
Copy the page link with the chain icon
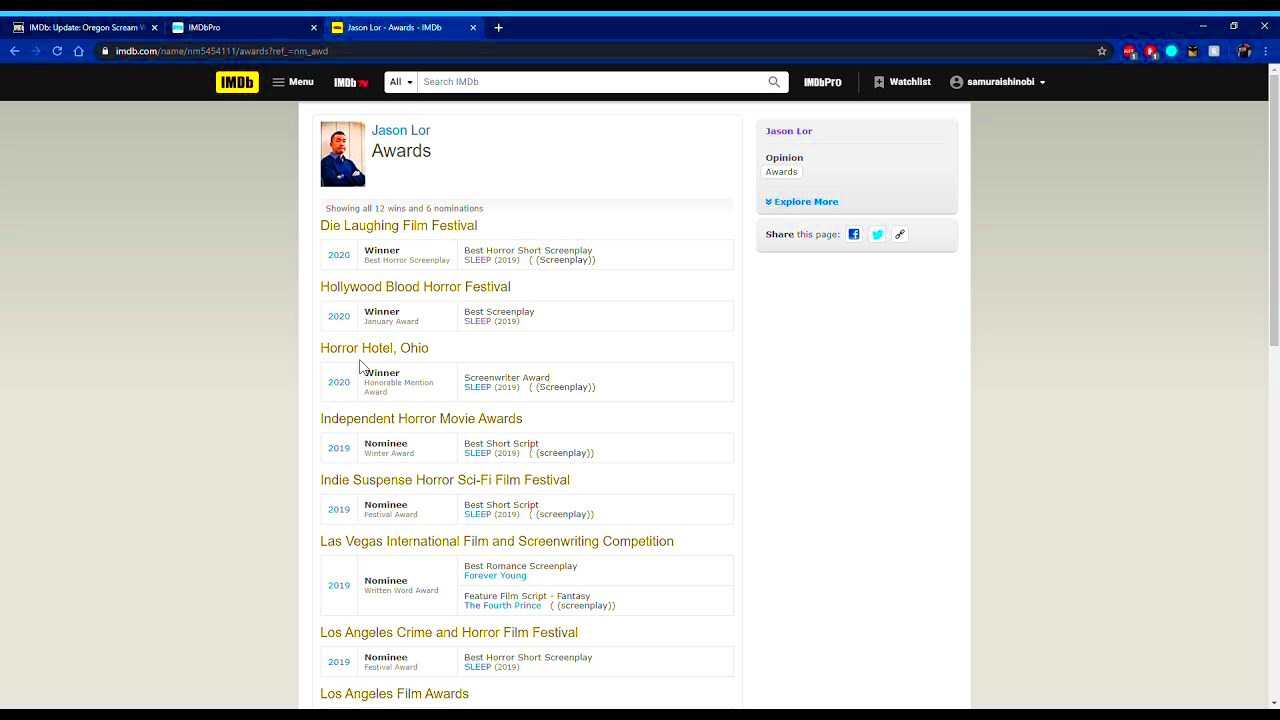coord(900,234)
